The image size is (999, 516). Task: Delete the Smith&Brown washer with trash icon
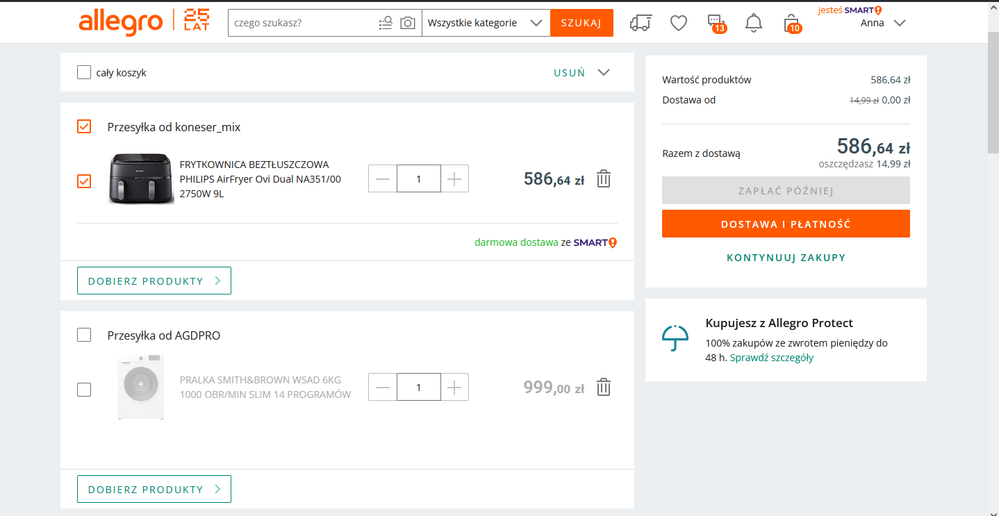(x=603, y=387)
